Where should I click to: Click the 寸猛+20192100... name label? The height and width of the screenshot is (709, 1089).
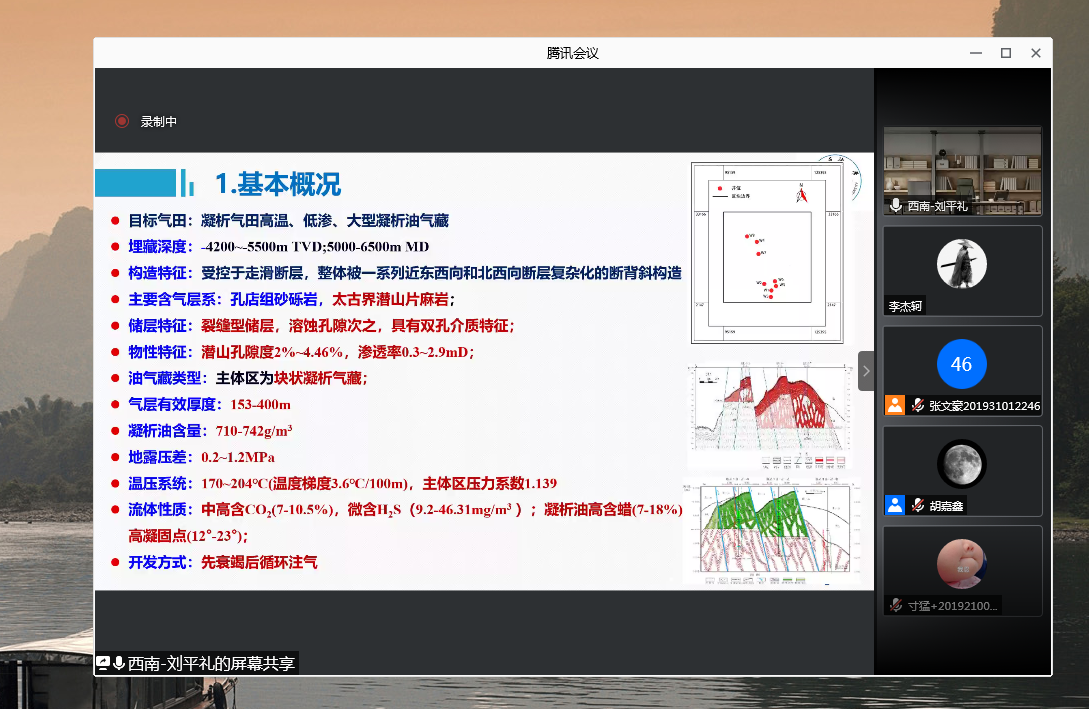click(953, 606)
